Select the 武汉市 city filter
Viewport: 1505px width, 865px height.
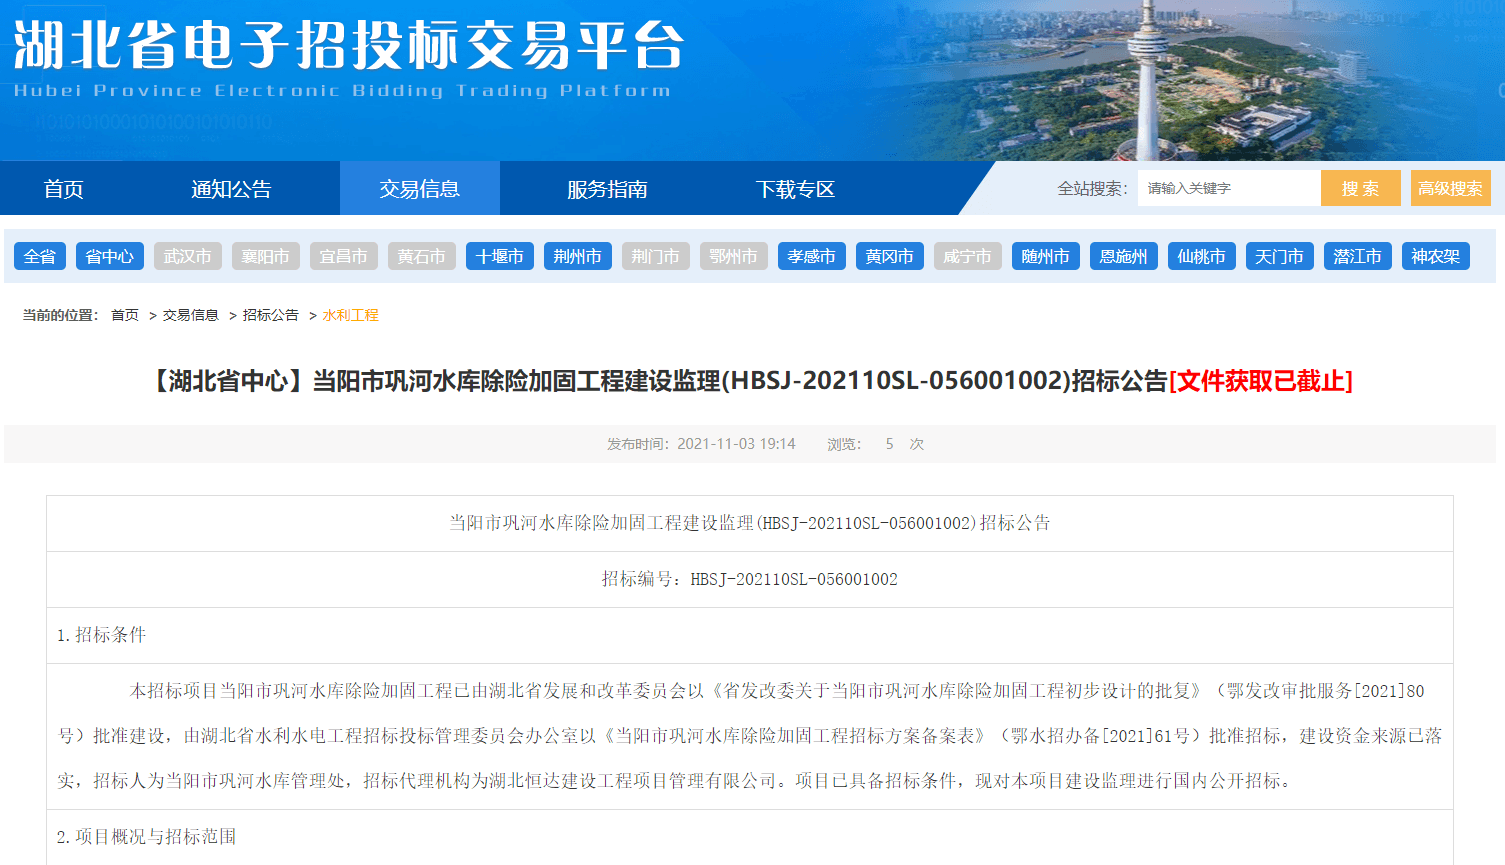188,257
